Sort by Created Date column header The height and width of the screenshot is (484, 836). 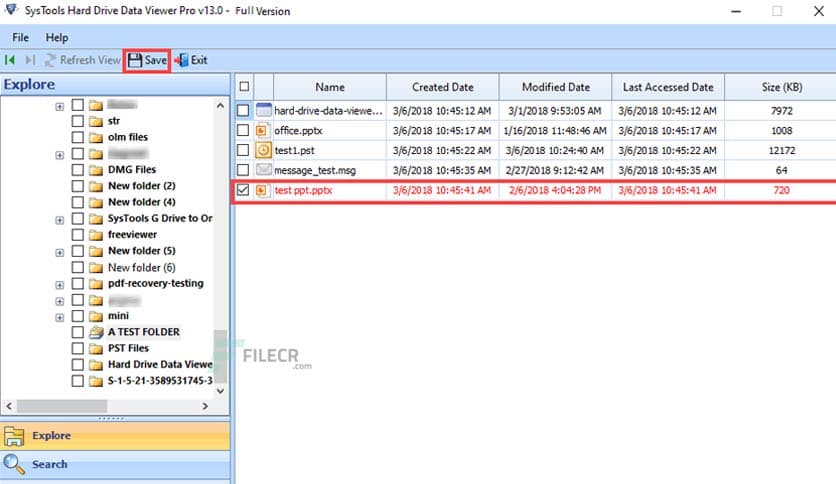(443, 87)
